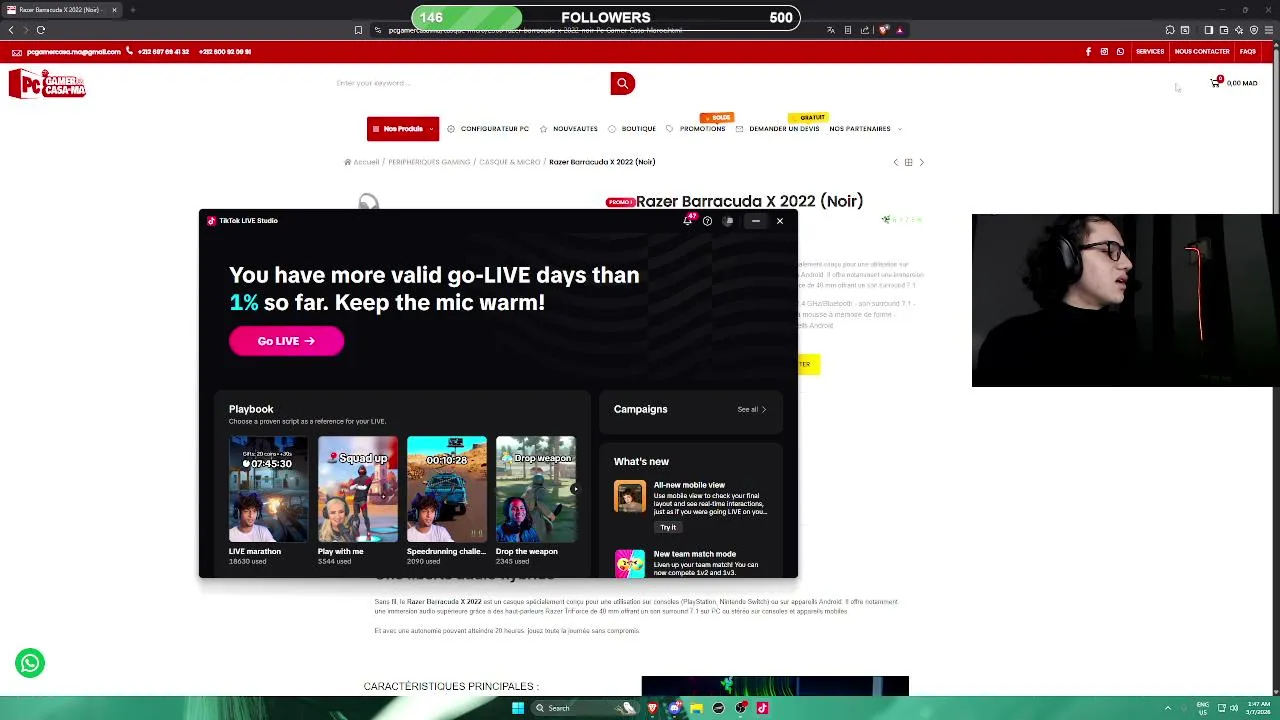Go to previous product arrow
Image resolution: width=1280 pixels, height=720 pixels.
896,162
